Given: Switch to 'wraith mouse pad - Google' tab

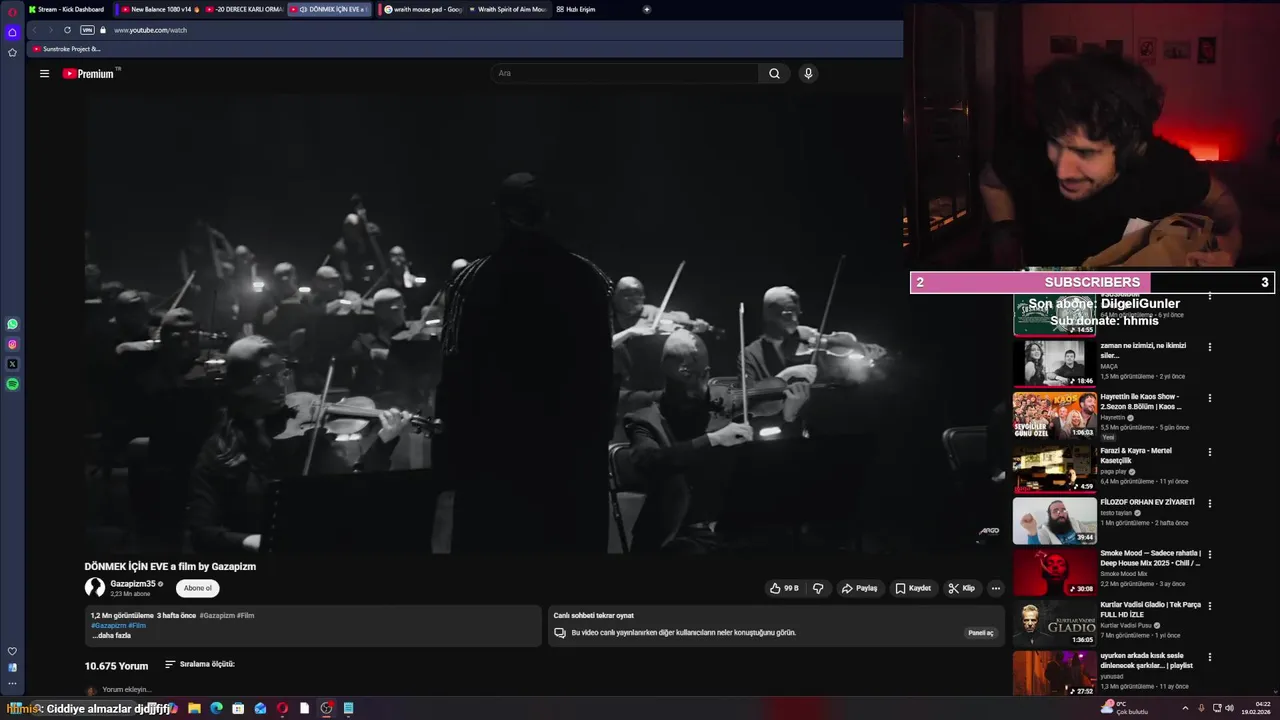Looking at the screenshot, I should (421, 9).
